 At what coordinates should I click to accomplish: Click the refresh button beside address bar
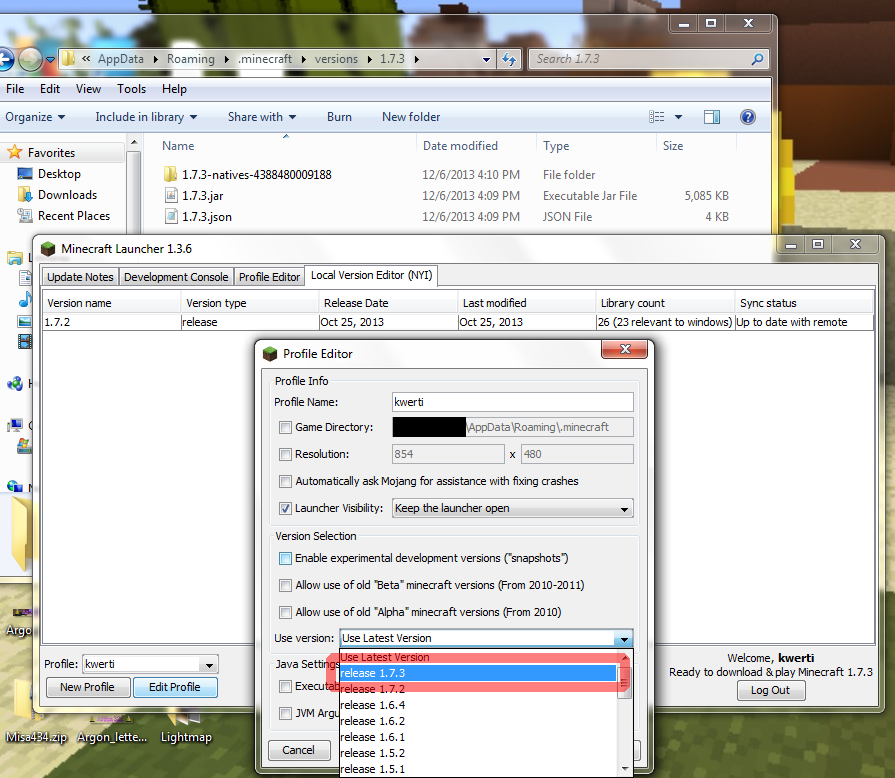click(509, 59)
